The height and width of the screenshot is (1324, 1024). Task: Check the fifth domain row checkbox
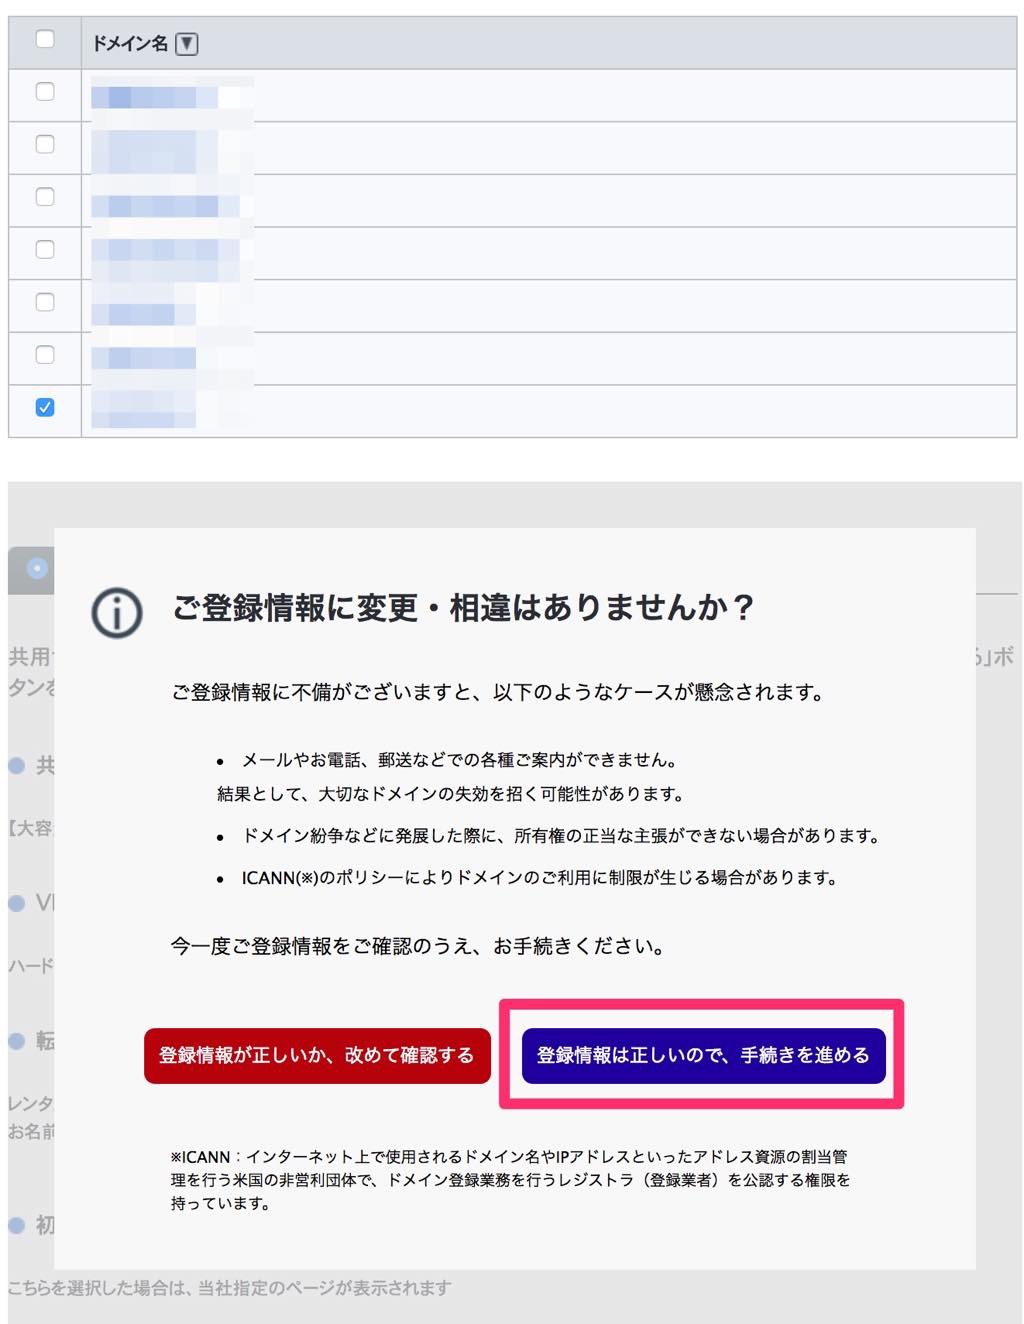click(x=44, y=303)
